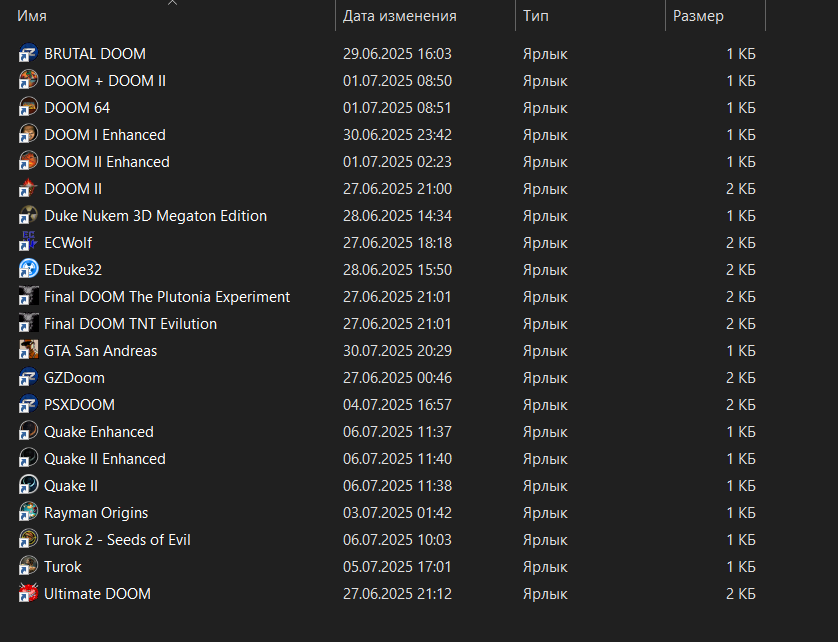Screen dimensions: 838x642
Task: Click the date 29.06.2025 16:03
Action: [x=397, y=54]
